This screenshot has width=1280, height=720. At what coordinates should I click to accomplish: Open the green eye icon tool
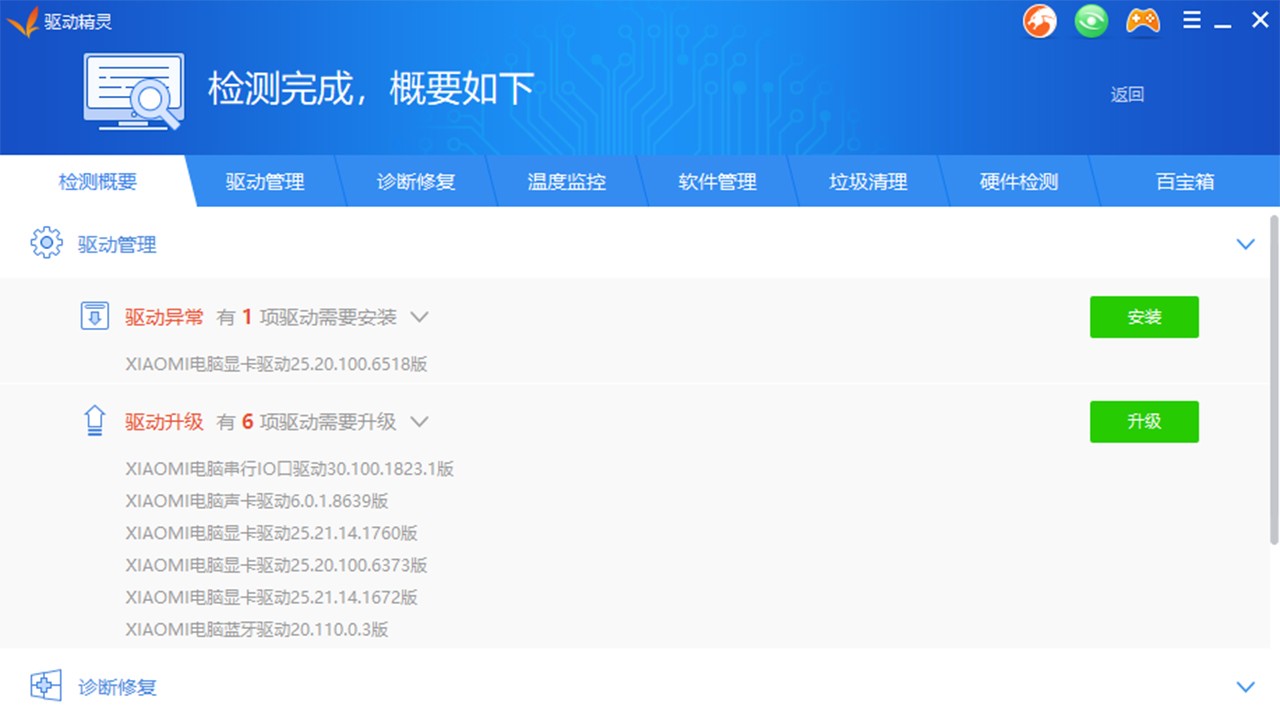click(x=1091, y=21)
